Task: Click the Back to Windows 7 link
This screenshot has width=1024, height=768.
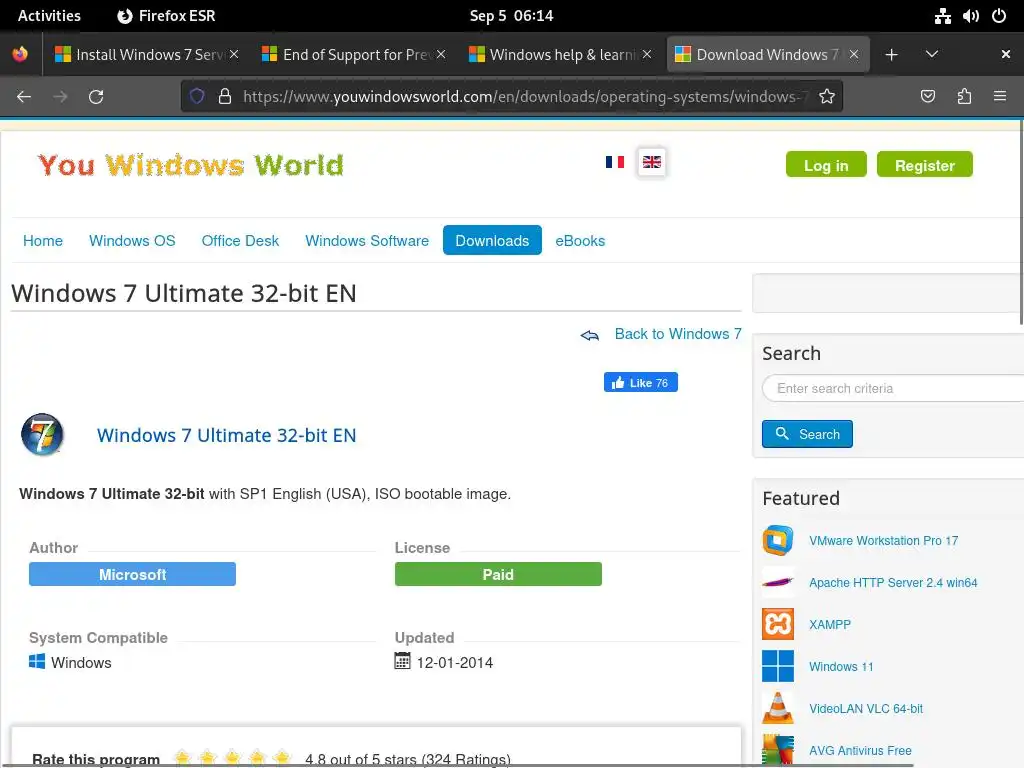Action: coord(678,334)
